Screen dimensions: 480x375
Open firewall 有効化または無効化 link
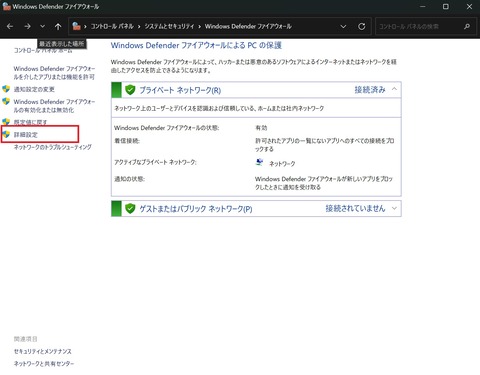click(54, 106)
